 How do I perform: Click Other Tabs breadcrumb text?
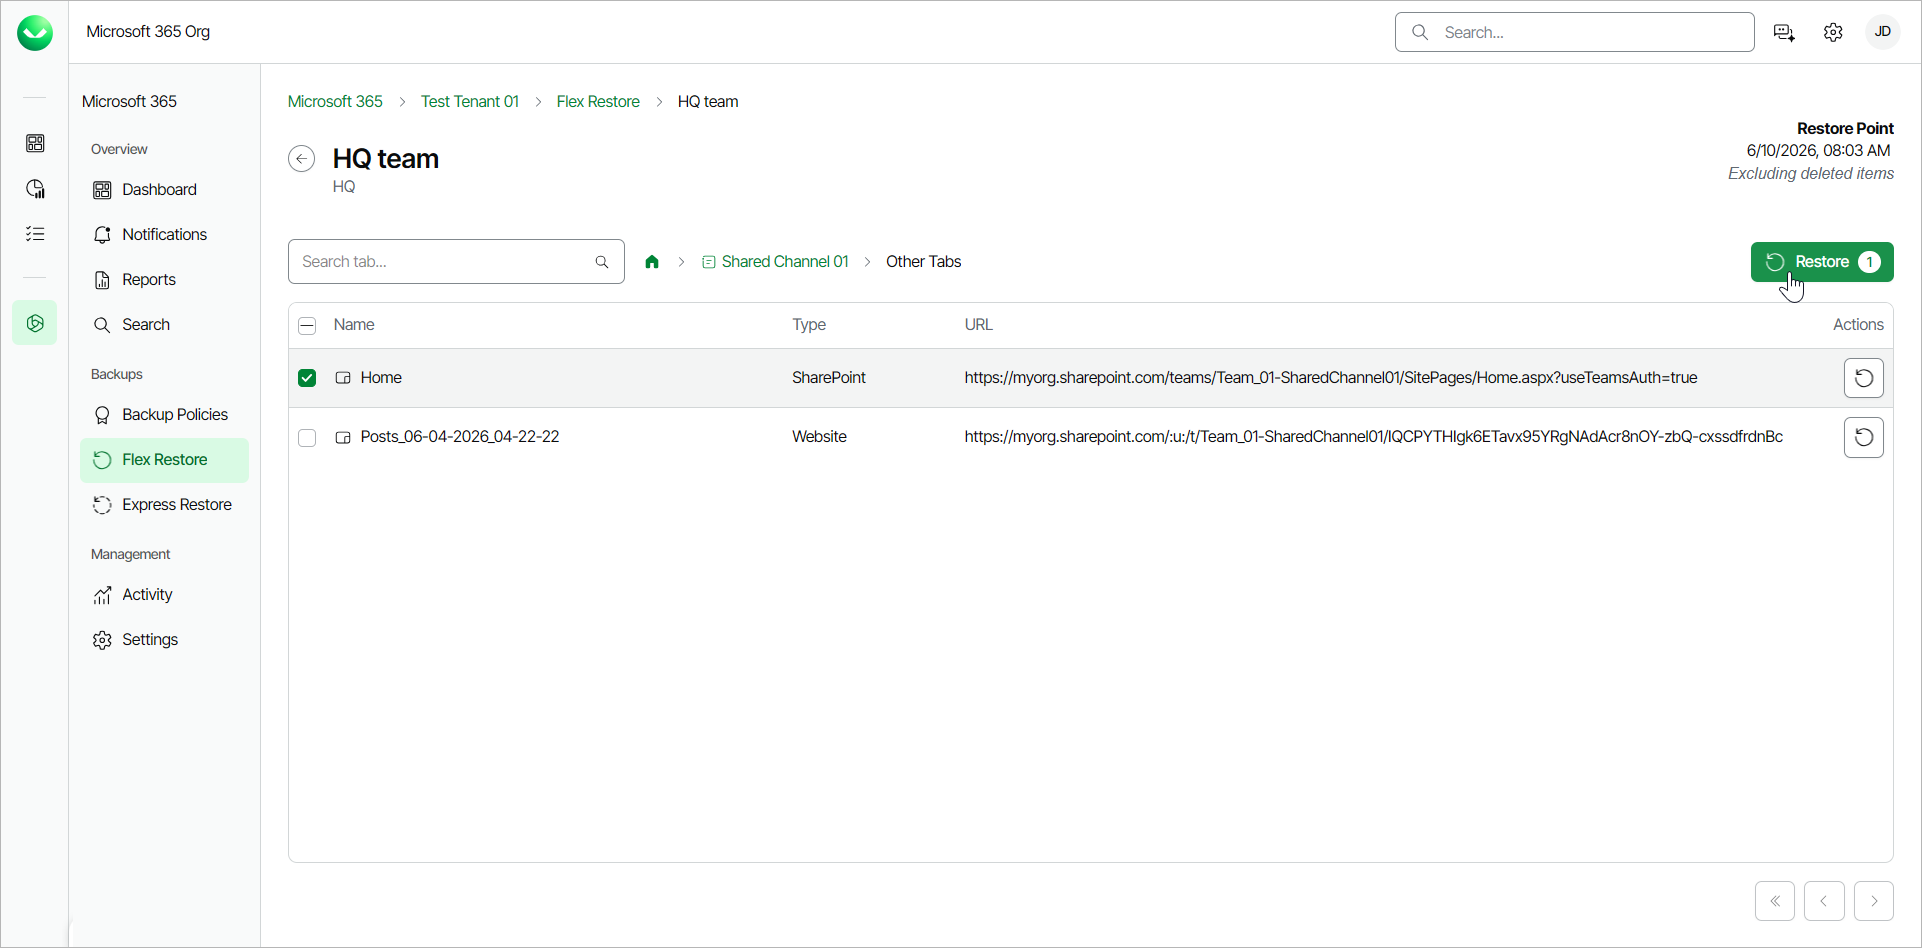[x=923, y=262]
